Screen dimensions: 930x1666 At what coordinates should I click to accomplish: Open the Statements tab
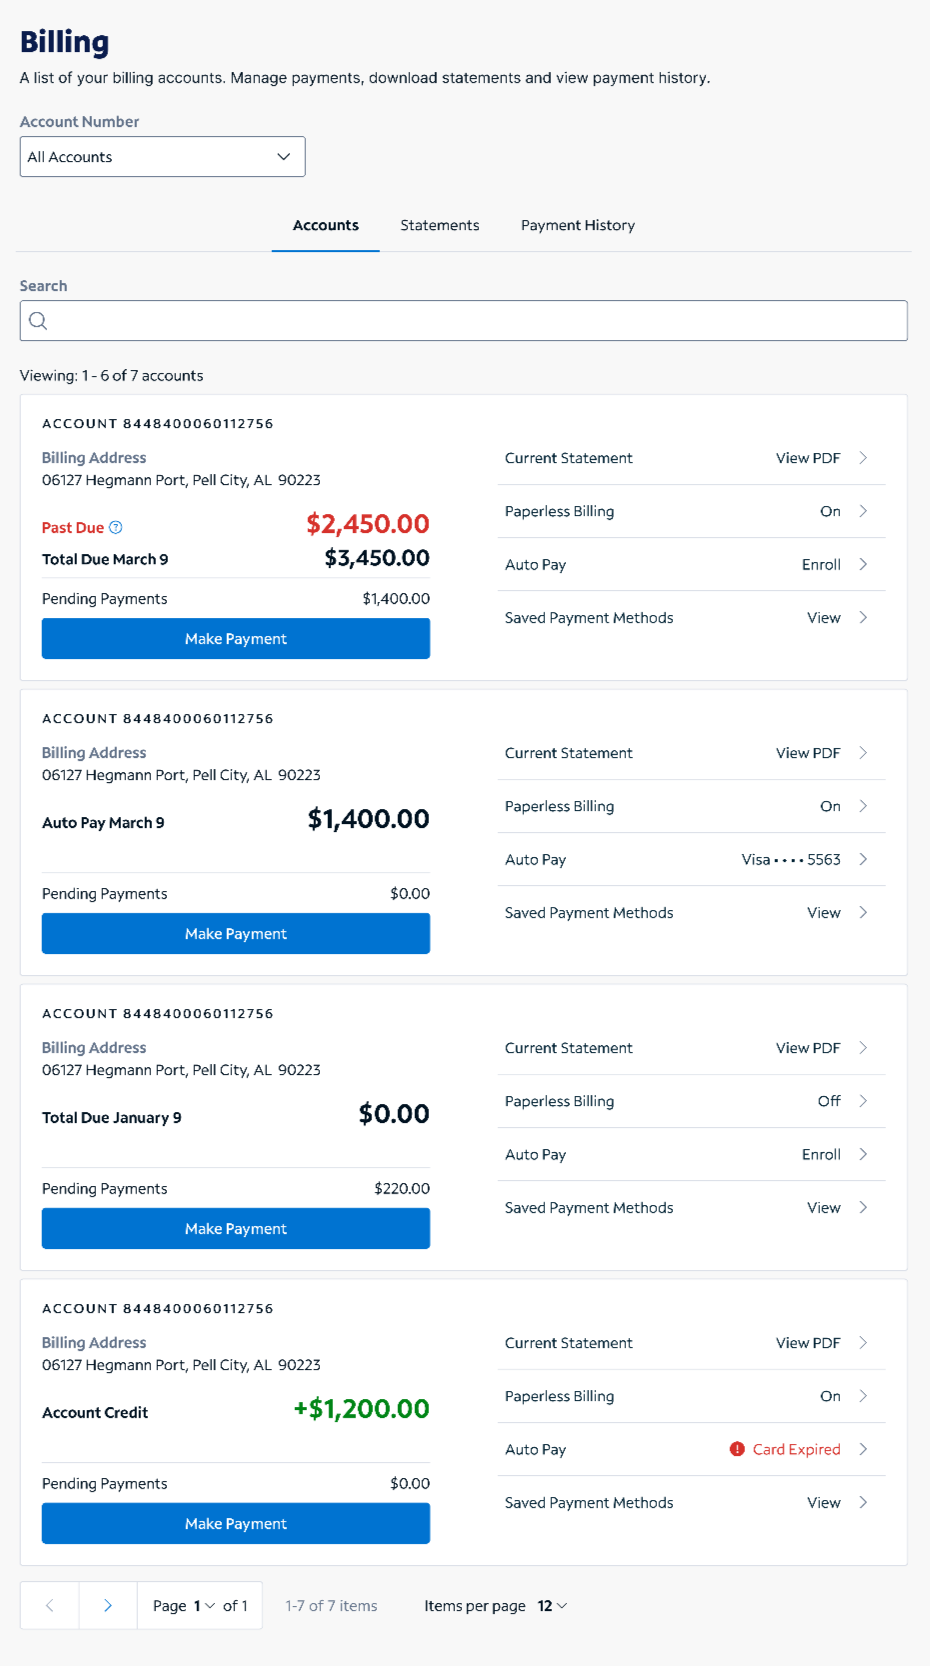click(440, 225)
